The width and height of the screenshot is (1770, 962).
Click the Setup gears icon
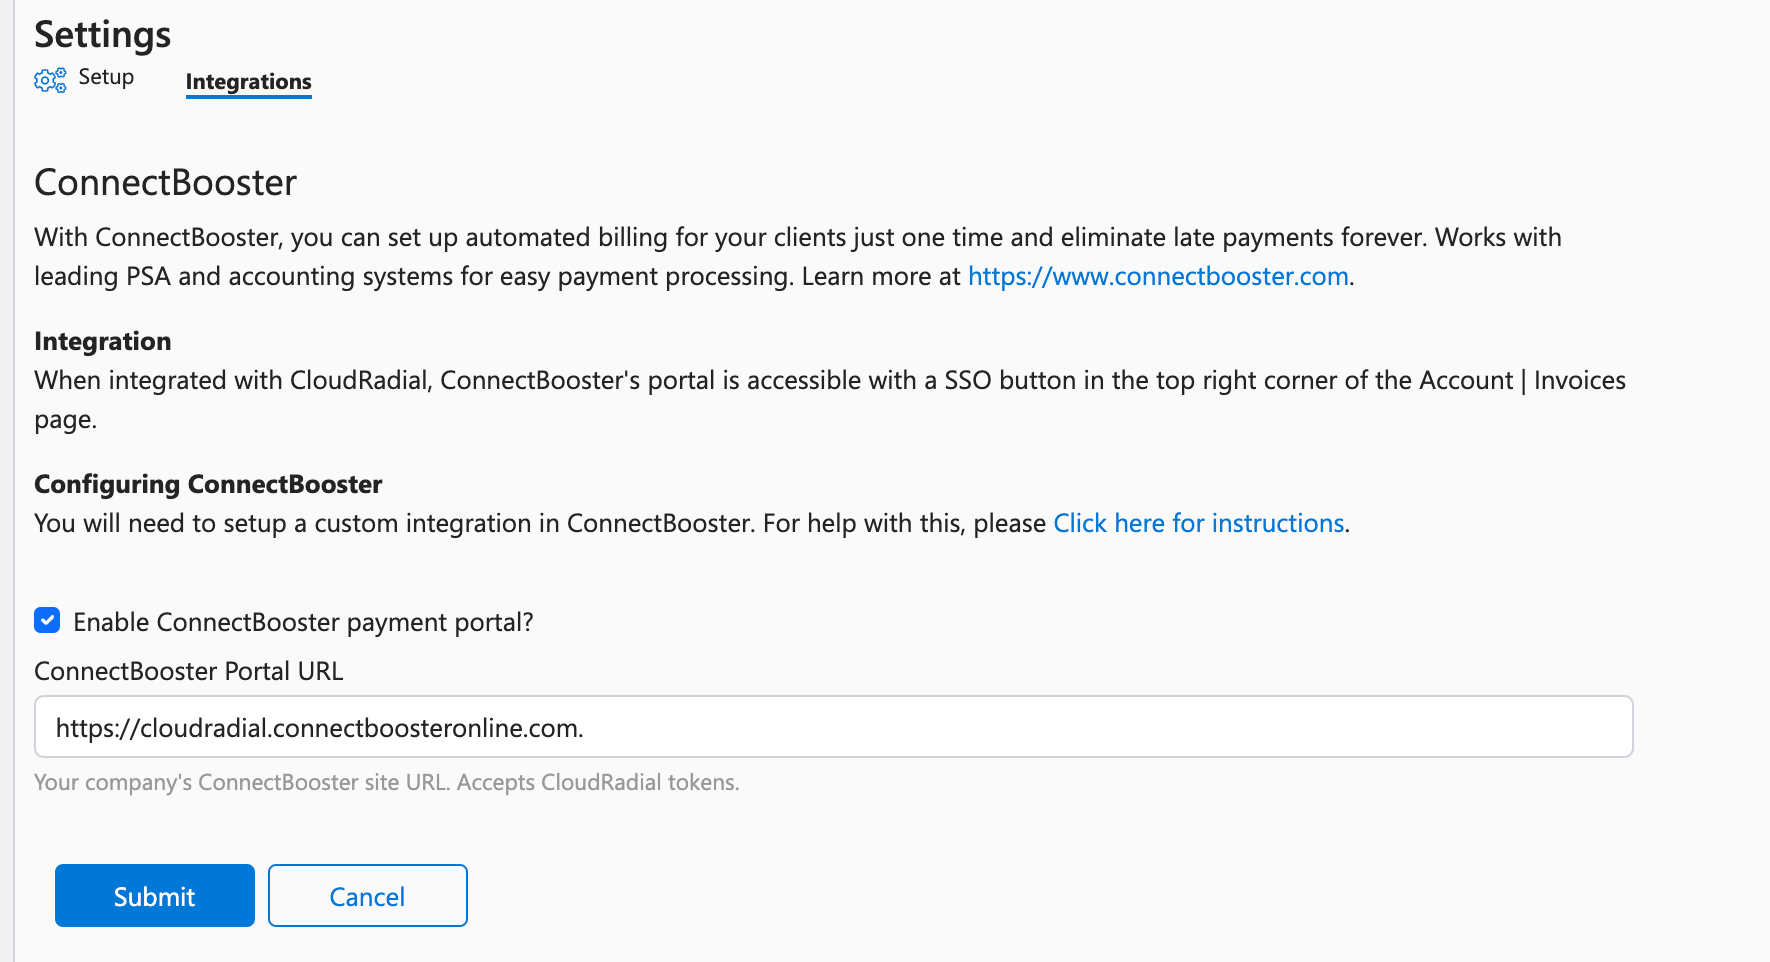point(50,80)
